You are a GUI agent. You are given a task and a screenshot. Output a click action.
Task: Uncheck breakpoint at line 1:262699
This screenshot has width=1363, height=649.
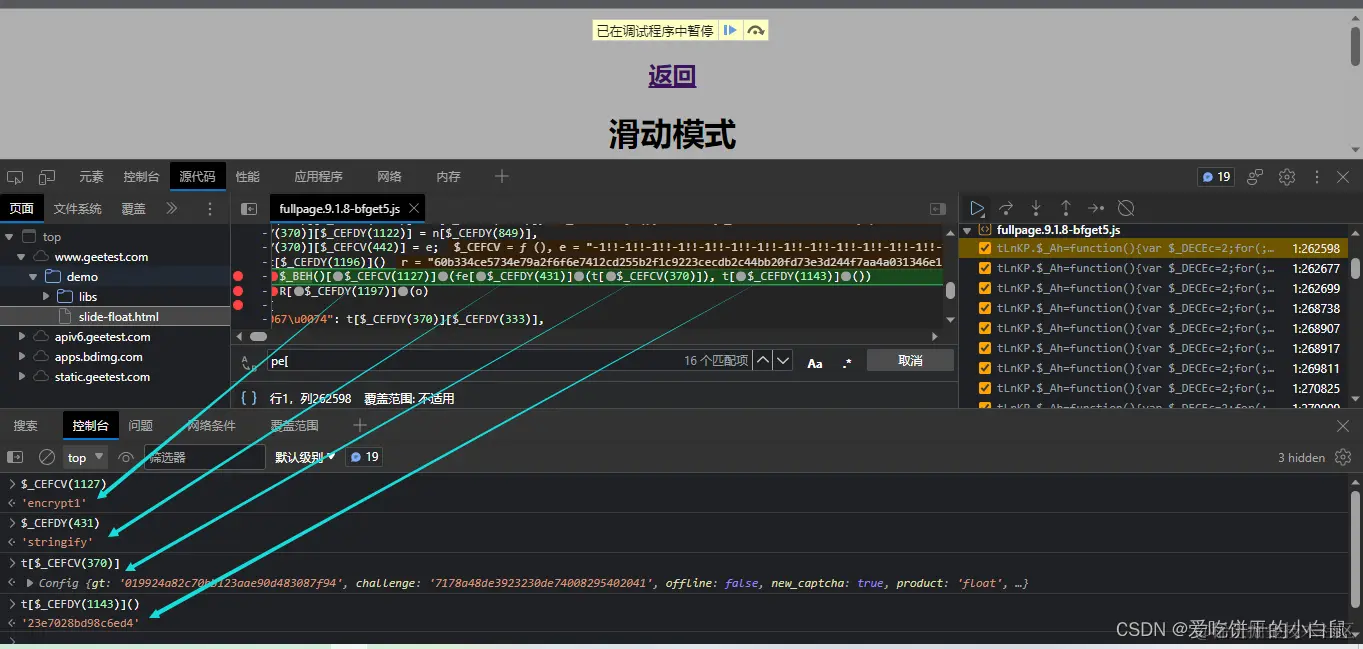click(985, 288)
